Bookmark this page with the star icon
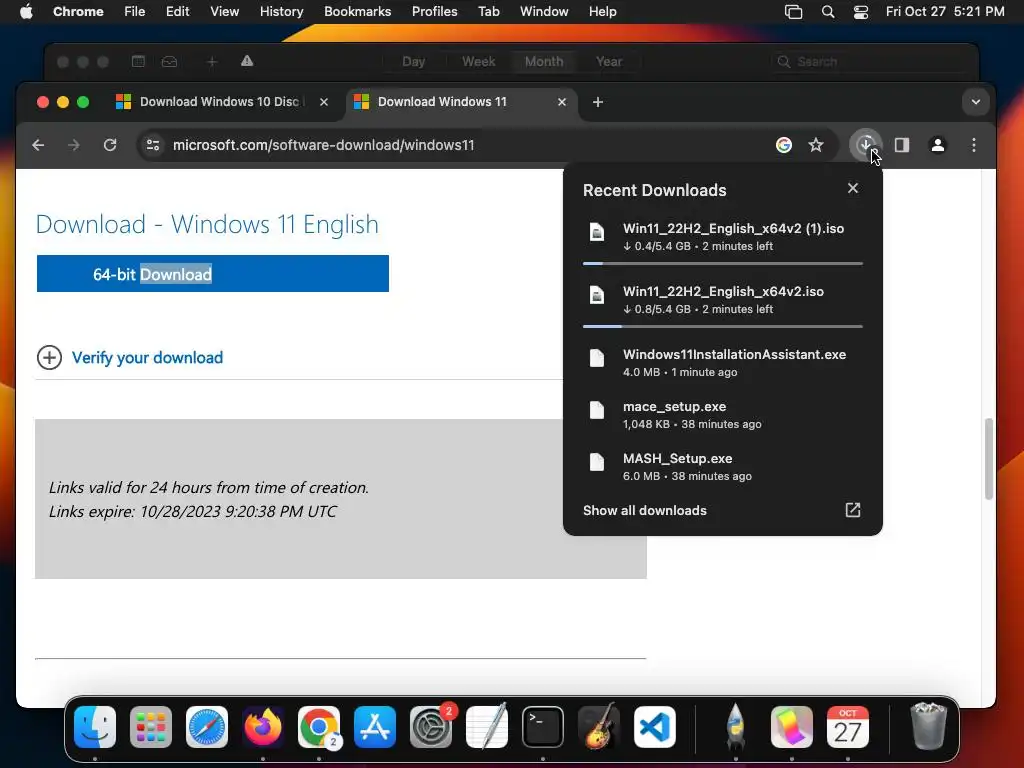Viewport: 1024px width, 768px height. pos(816,145)
